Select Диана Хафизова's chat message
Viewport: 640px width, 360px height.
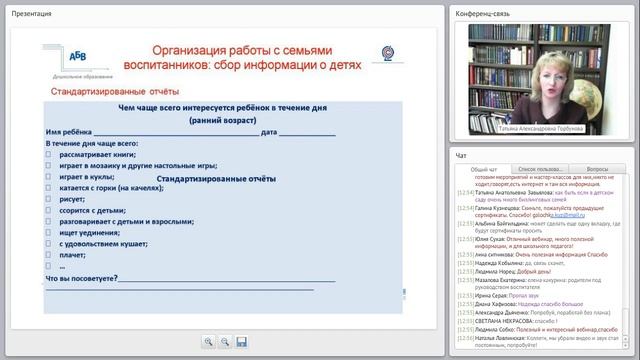[x=520, y=304]
